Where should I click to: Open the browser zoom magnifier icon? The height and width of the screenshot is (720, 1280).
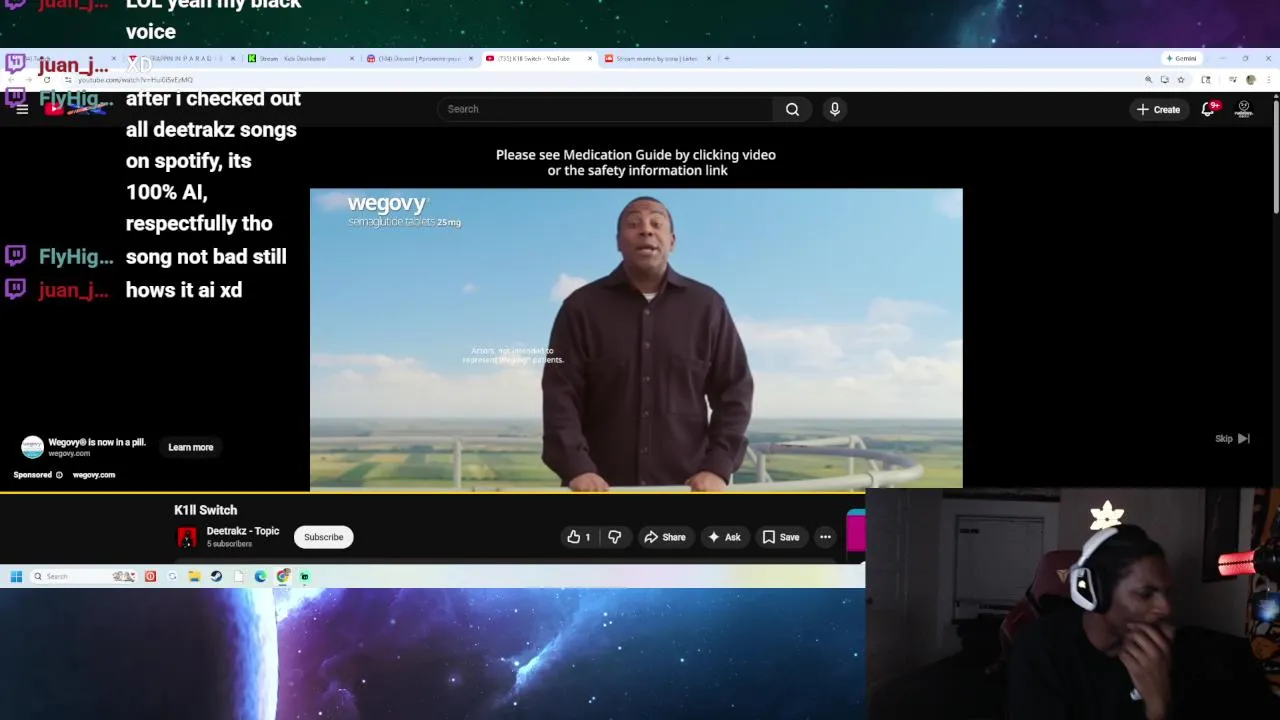pos(1148,80)
